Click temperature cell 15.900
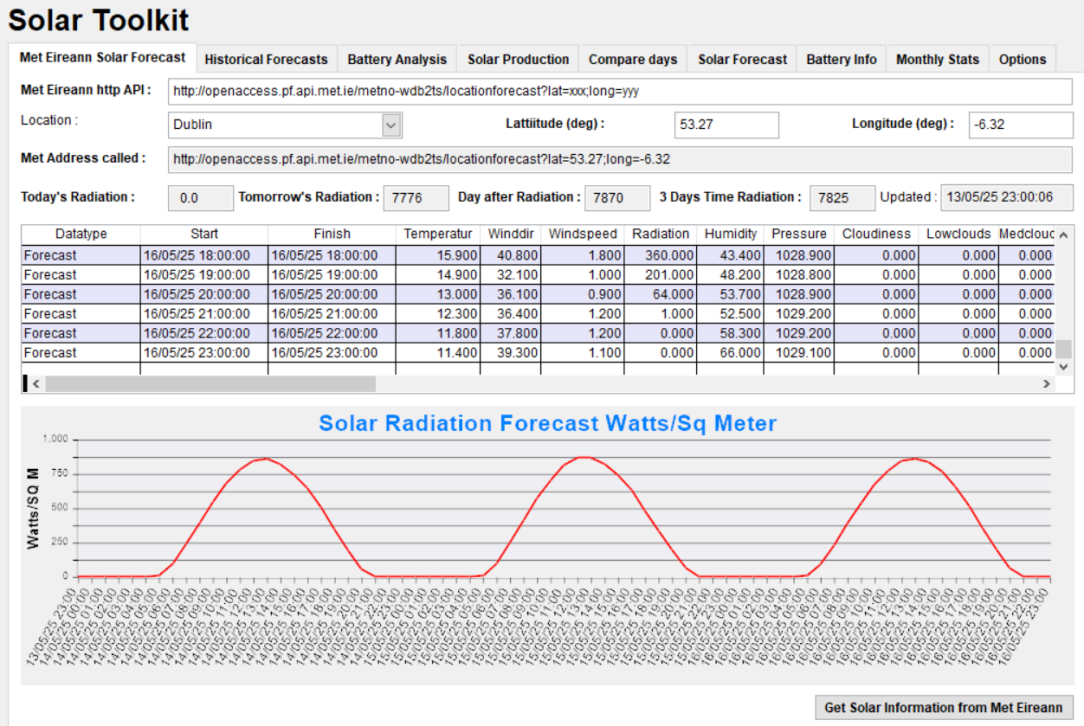 coord(438,255)
